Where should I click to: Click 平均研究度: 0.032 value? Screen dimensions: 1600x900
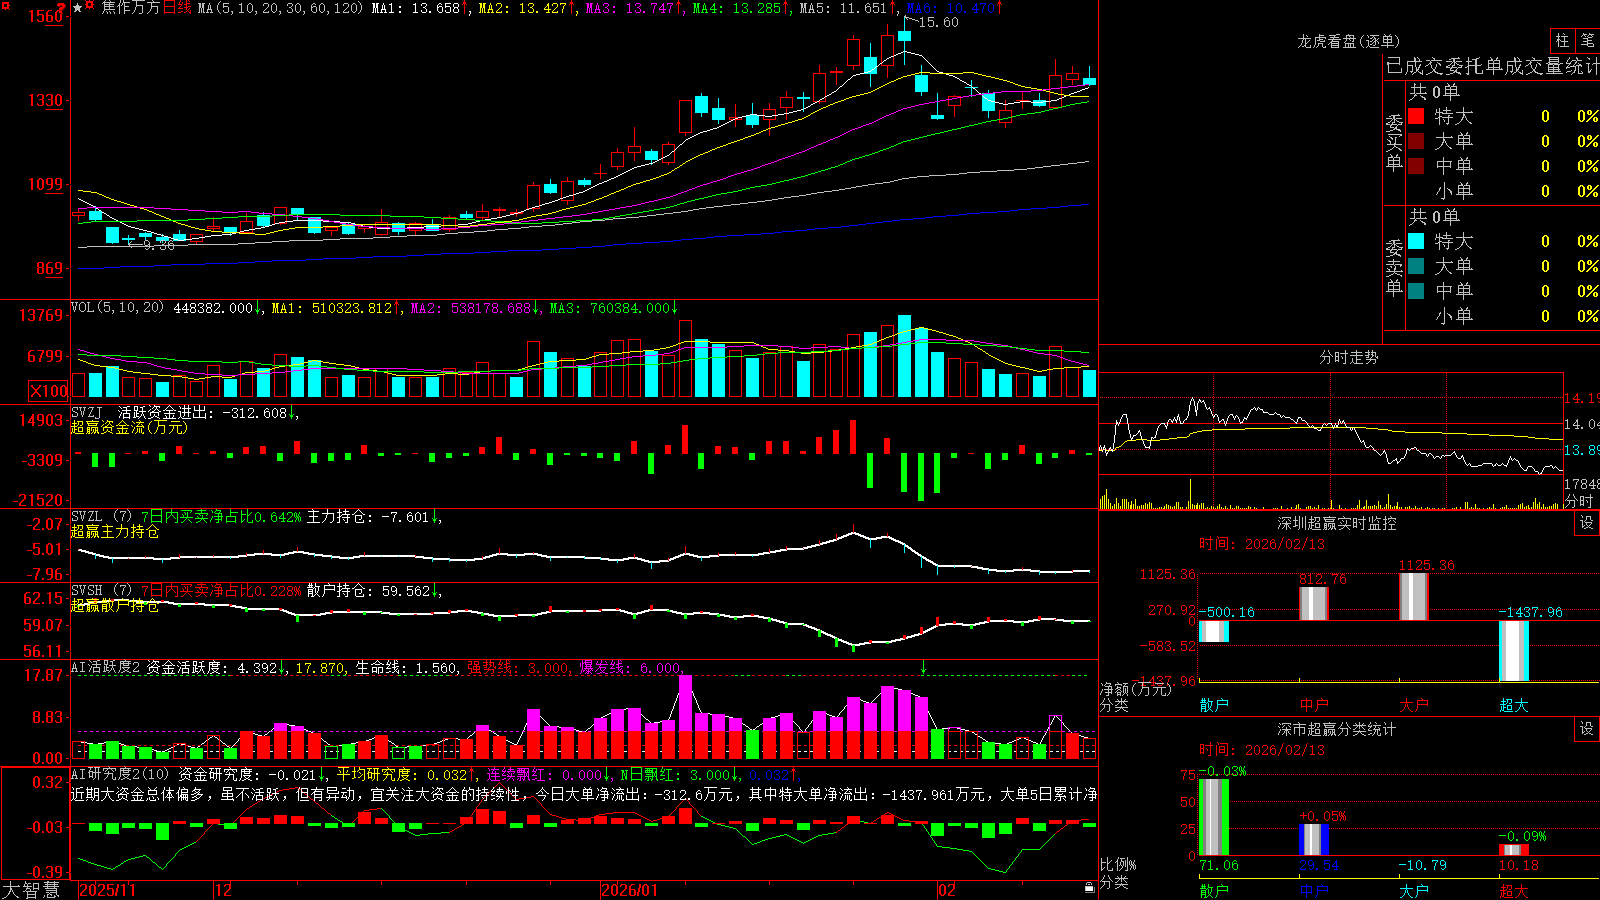402,774
